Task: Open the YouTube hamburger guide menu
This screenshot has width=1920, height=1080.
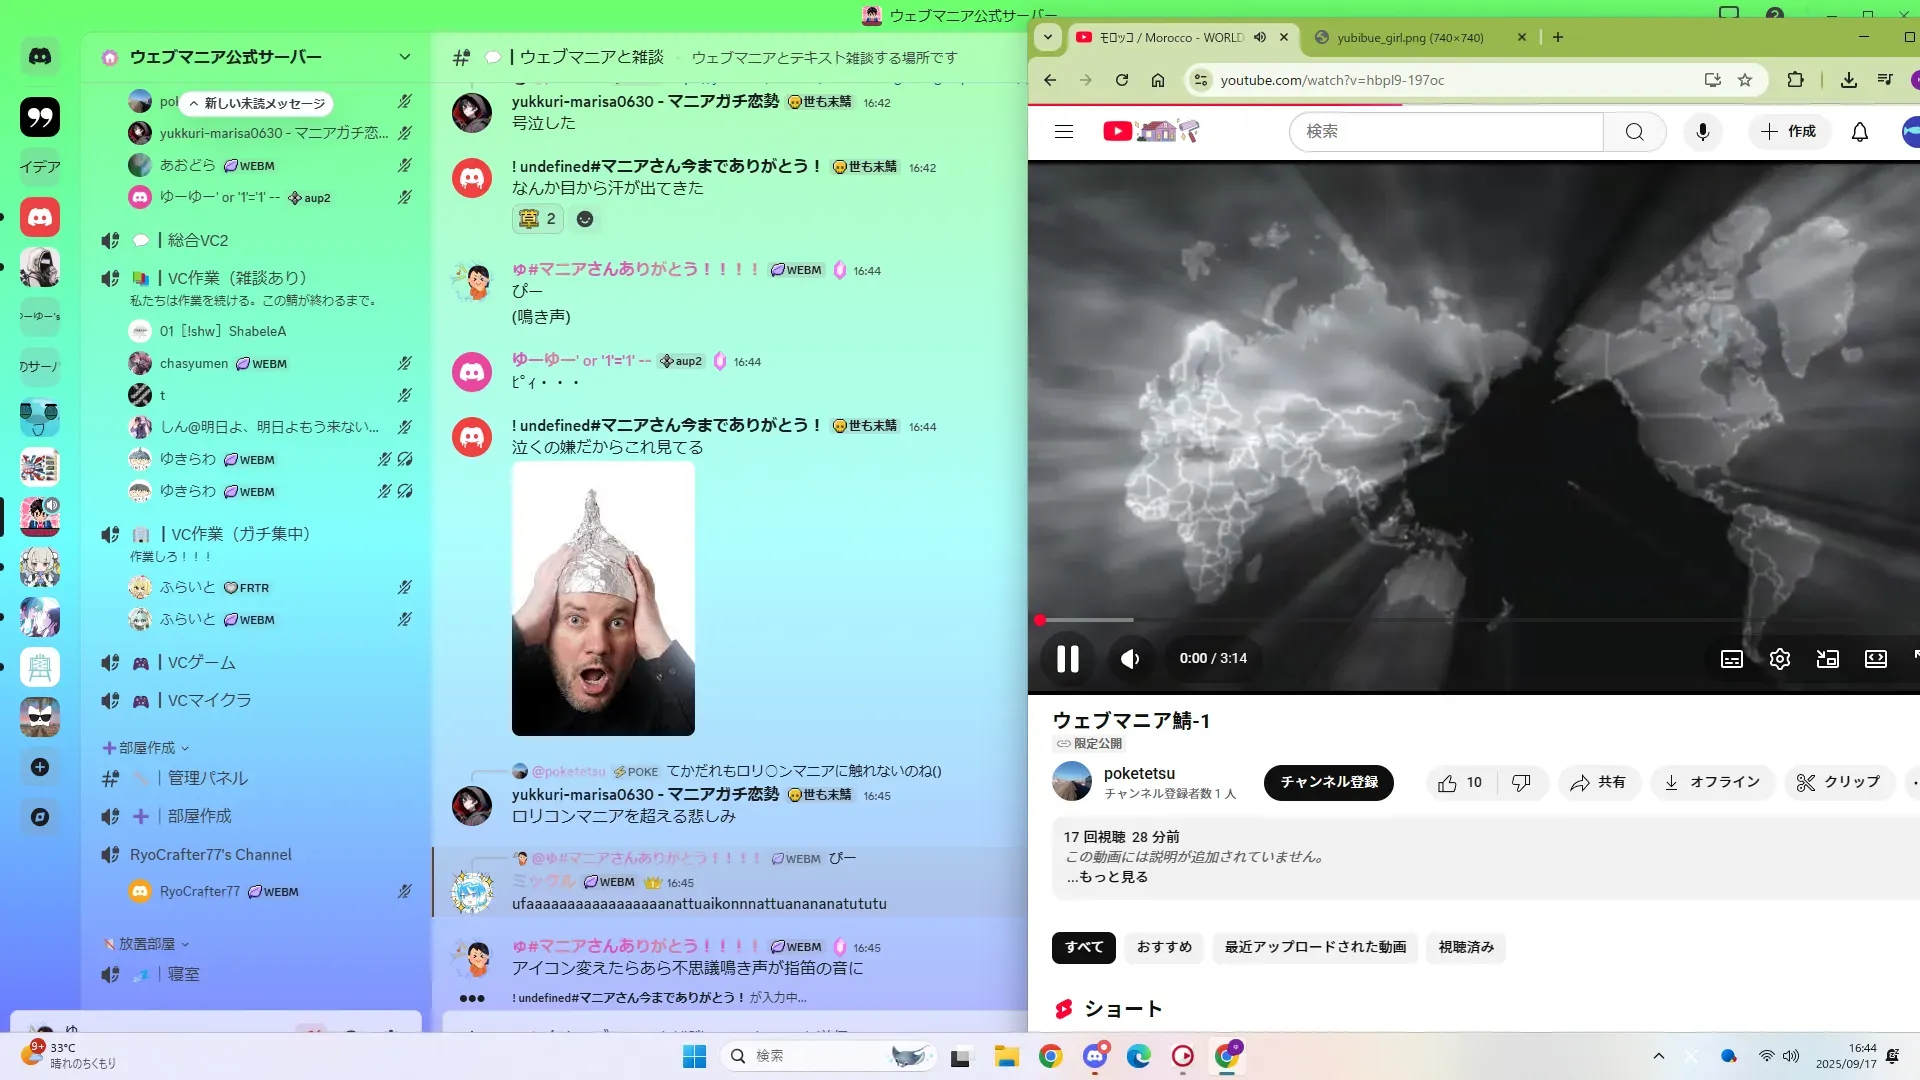Action: [x=1063, y=132]
